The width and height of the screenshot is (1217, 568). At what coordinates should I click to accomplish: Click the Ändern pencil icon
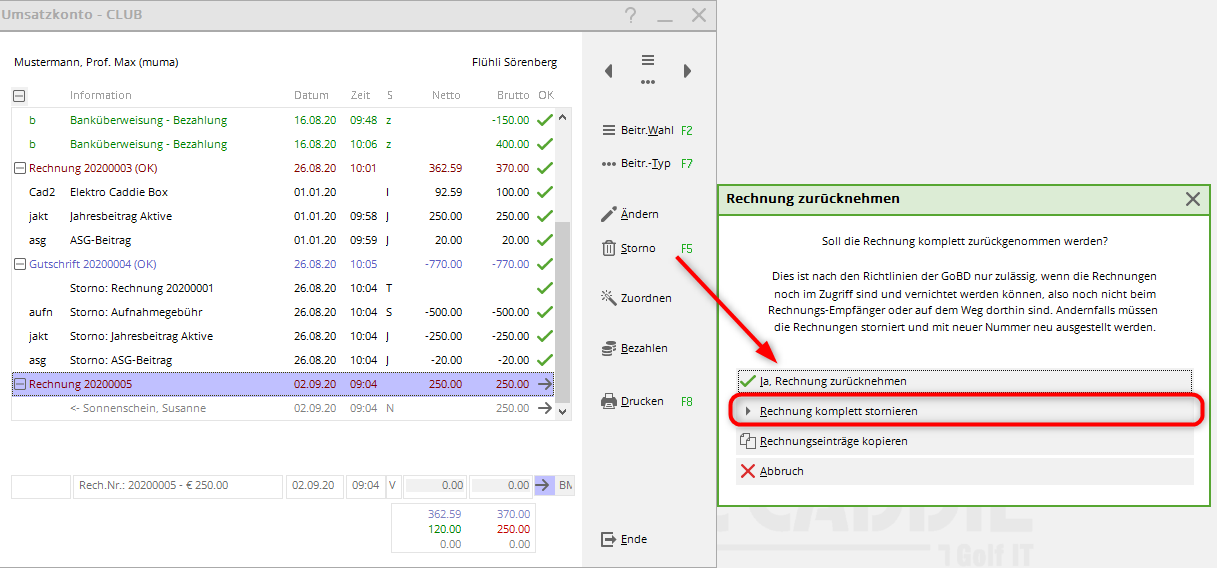click(x=609, y=214)
